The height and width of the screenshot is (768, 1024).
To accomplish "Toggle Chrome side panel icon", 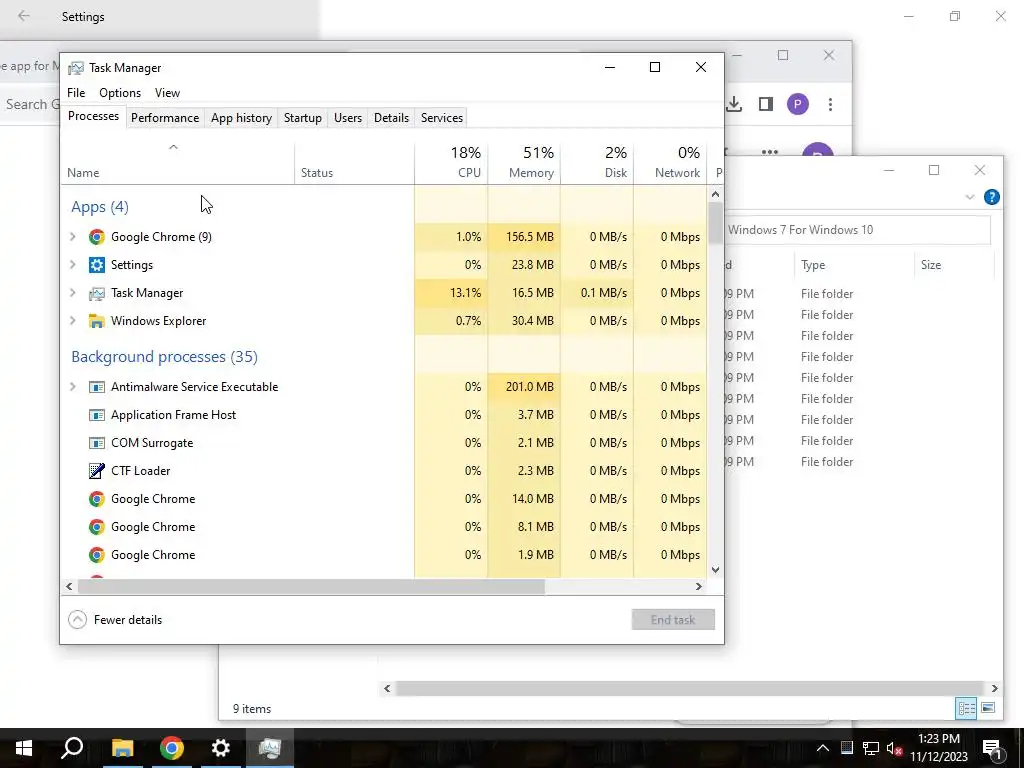I will [766, 104].
